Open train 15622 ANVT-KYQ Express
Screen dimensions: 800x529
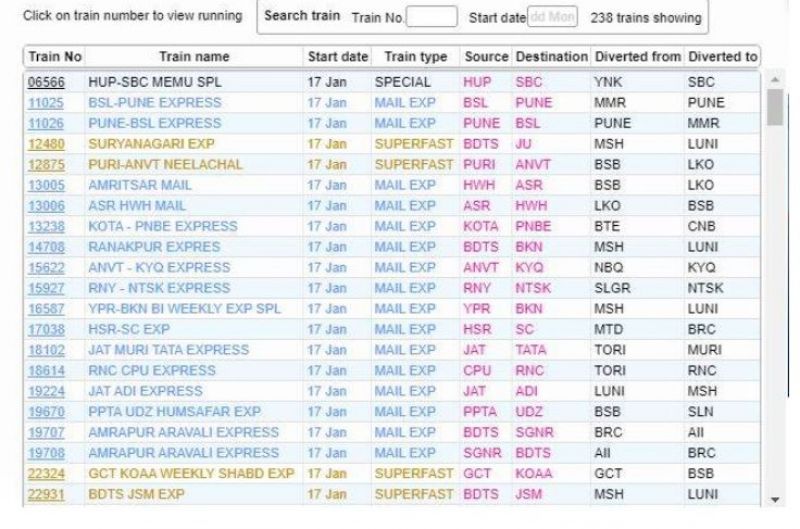[46, 268]
